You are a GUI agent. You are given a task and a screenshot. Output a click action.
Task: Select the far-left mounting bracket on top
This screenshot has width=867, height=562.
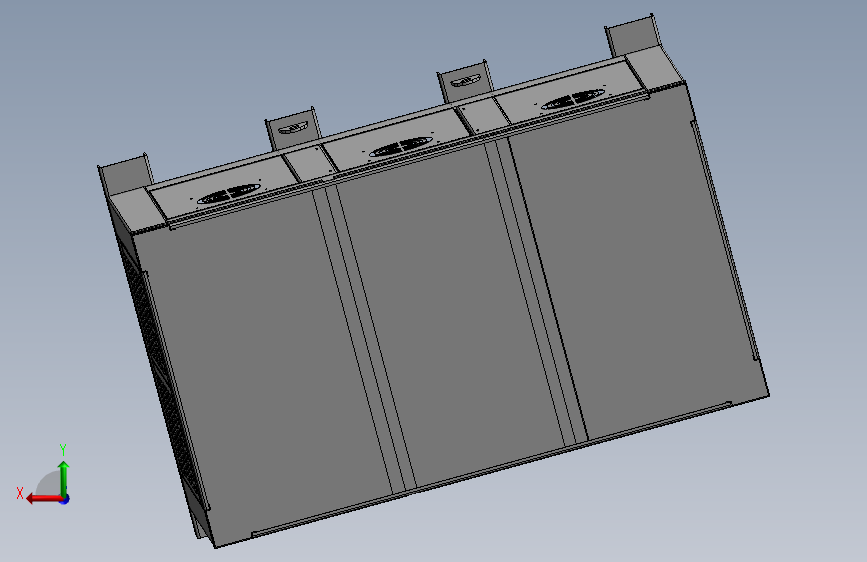point(127,172)
